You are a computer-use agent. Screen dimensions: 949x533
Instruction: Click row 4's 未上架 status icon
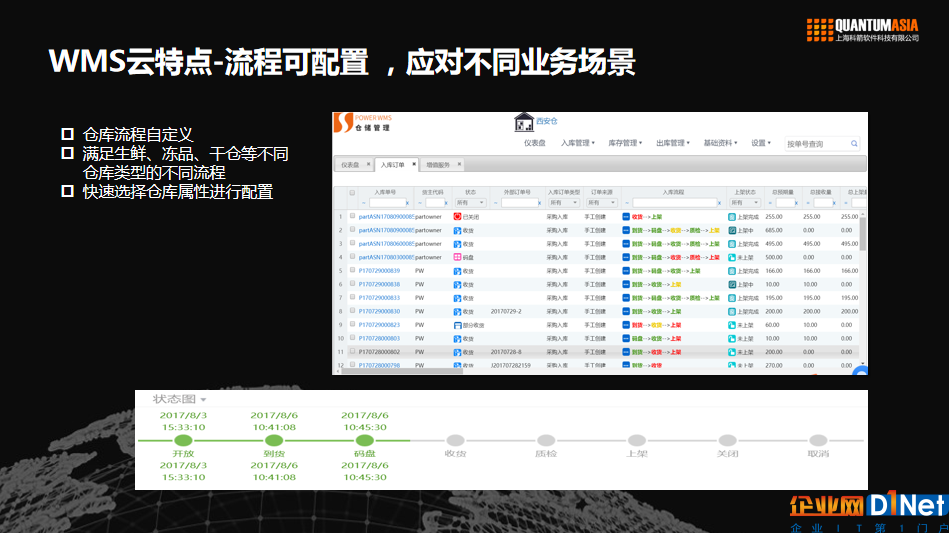tap(732, 257)
